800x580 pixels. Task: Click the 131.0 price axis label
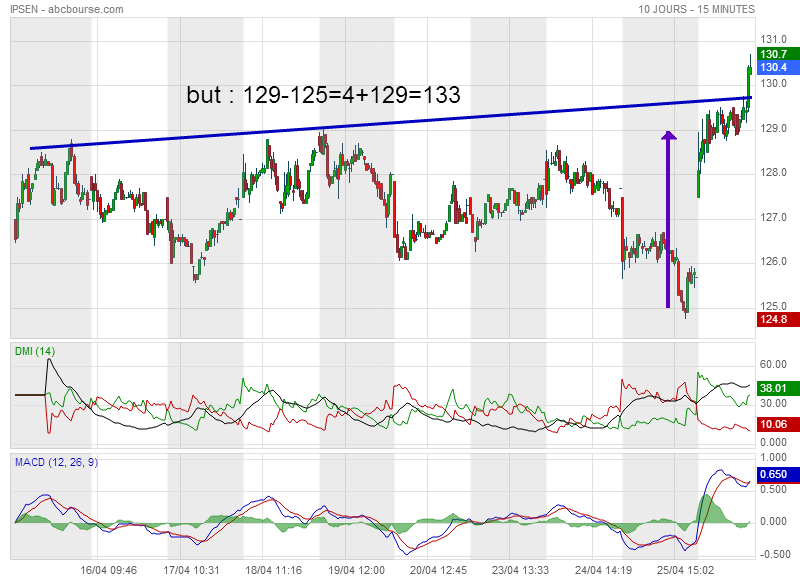pyautogui.click(x=773, y=39)
